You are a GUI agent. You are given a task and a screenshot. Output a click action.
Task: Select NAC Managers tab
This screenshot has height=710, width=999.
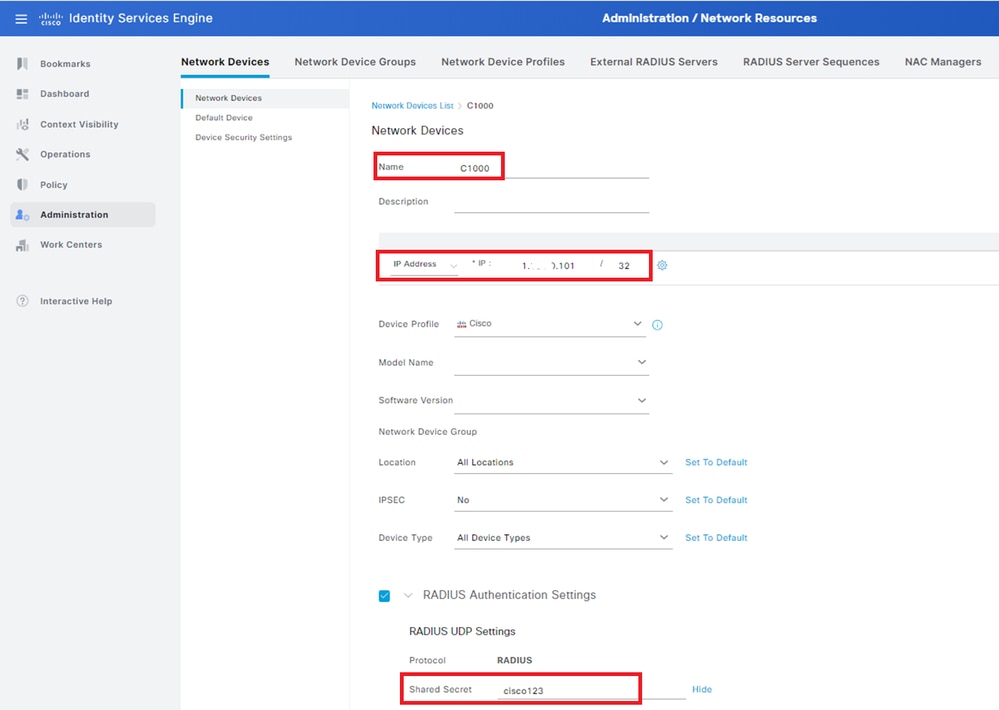pos(943,62)
